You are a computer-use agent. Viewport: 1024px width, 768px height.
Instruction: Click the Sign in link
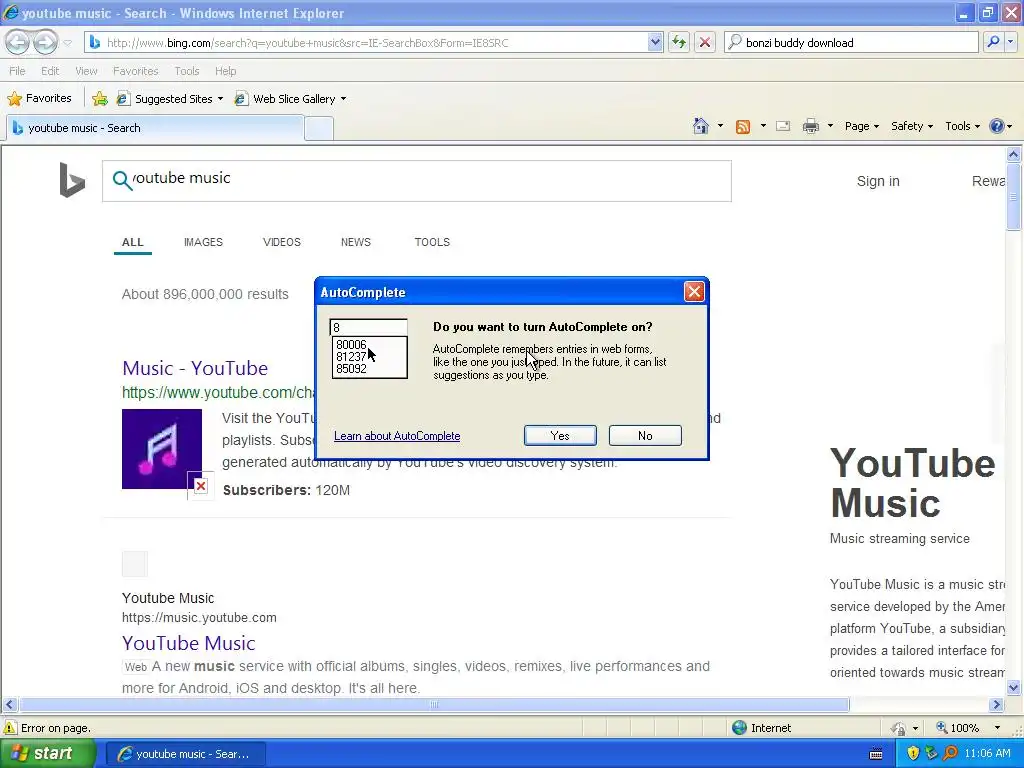878,181
